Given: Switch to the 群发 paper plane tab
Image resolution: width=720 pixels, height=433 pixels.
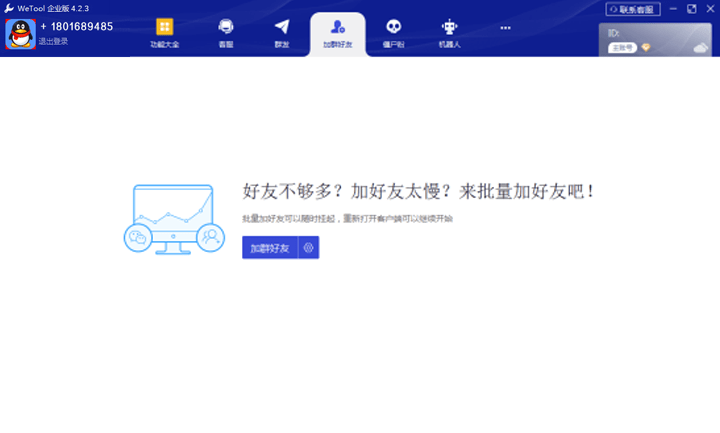Looking at the screenshot, I should 282,33.
